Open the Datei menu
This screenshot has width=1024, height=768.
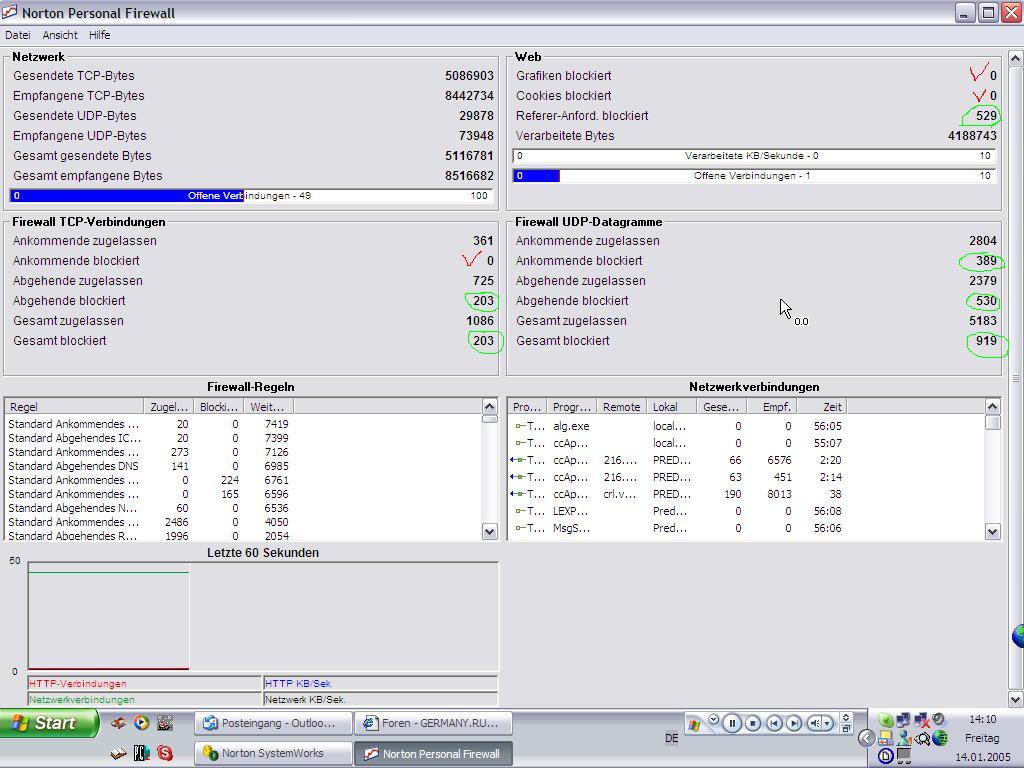[18, 35]
